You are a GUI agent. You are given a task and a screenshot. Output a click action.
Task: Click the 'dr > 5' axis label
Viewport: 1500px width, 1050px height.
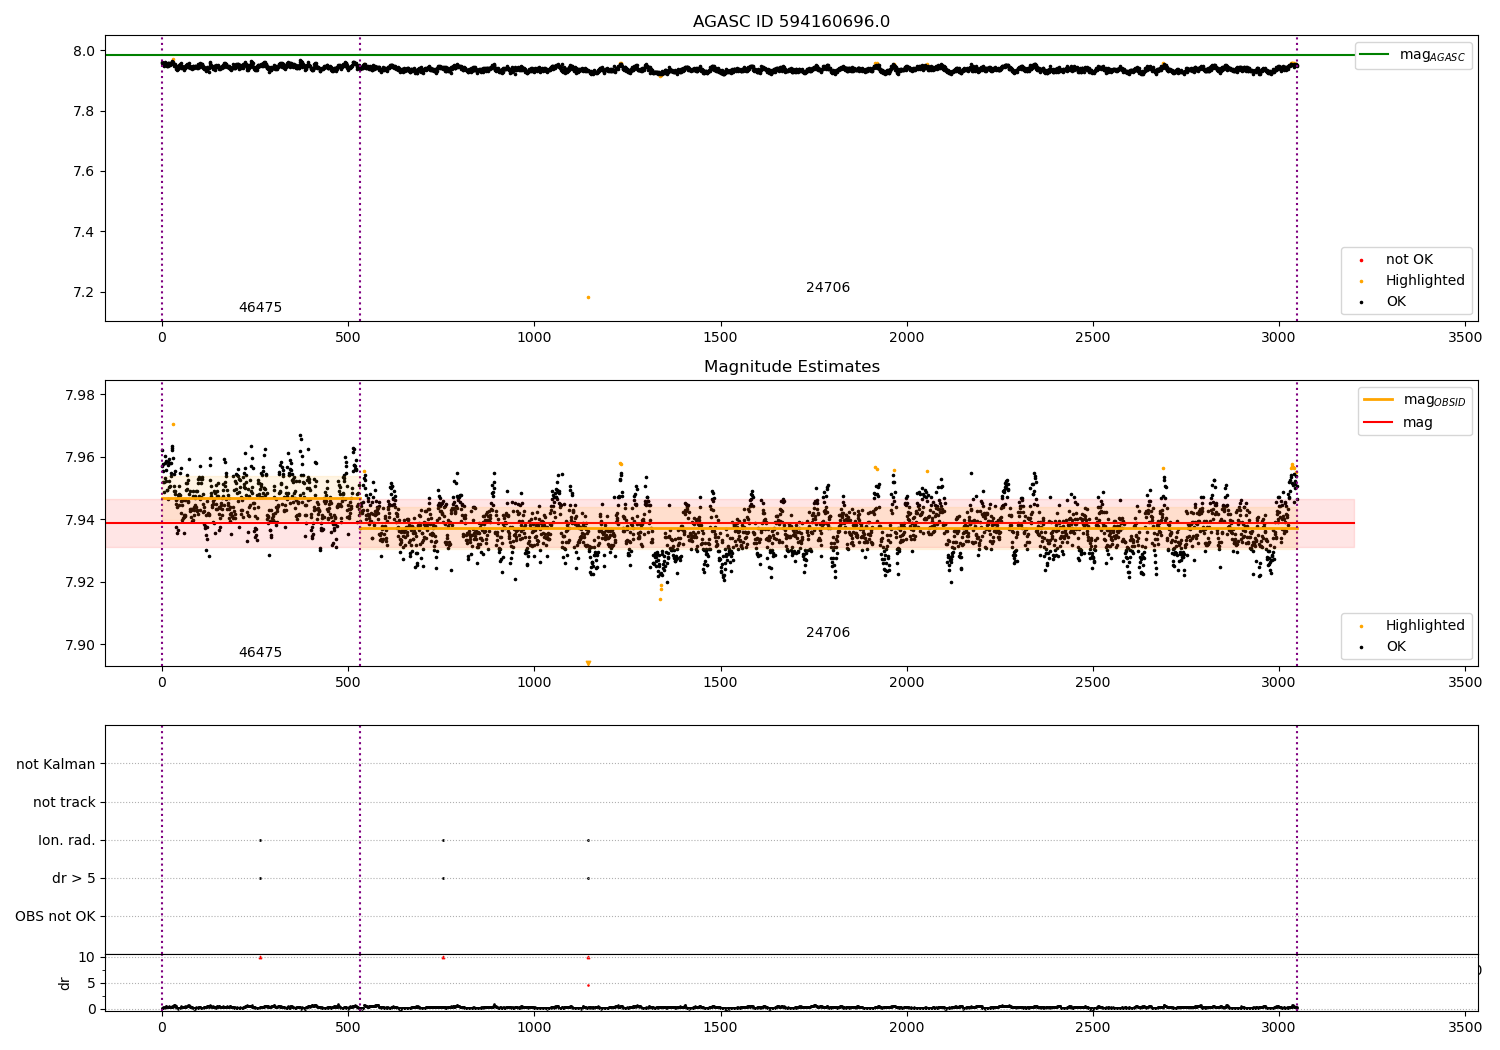click(x=74, y=879)
